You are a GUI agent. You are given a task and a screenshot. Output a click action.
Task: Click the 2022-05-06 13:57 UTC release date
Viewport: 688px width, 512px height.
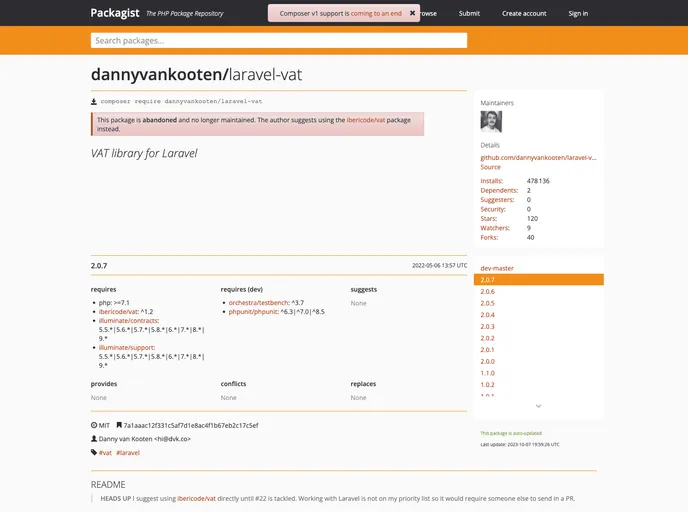point(440,265)
